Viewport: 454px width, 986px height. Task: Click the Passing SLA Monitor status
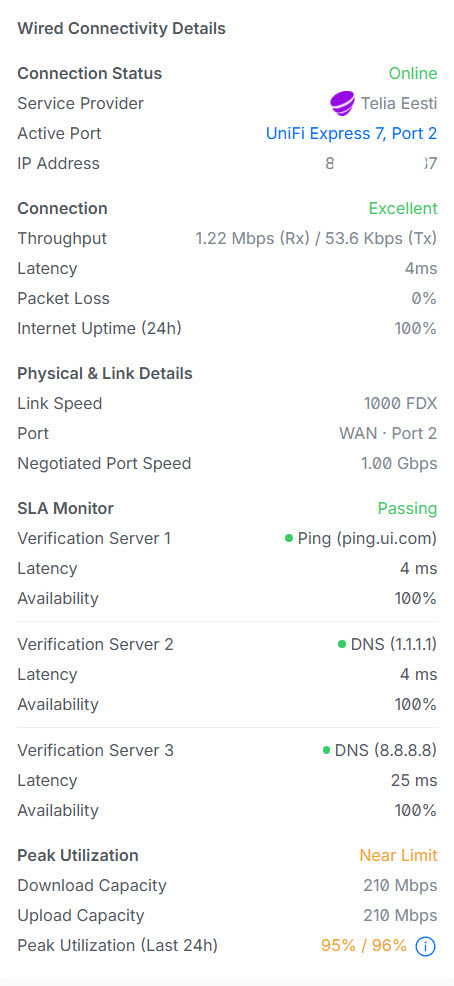pos(407,508)
